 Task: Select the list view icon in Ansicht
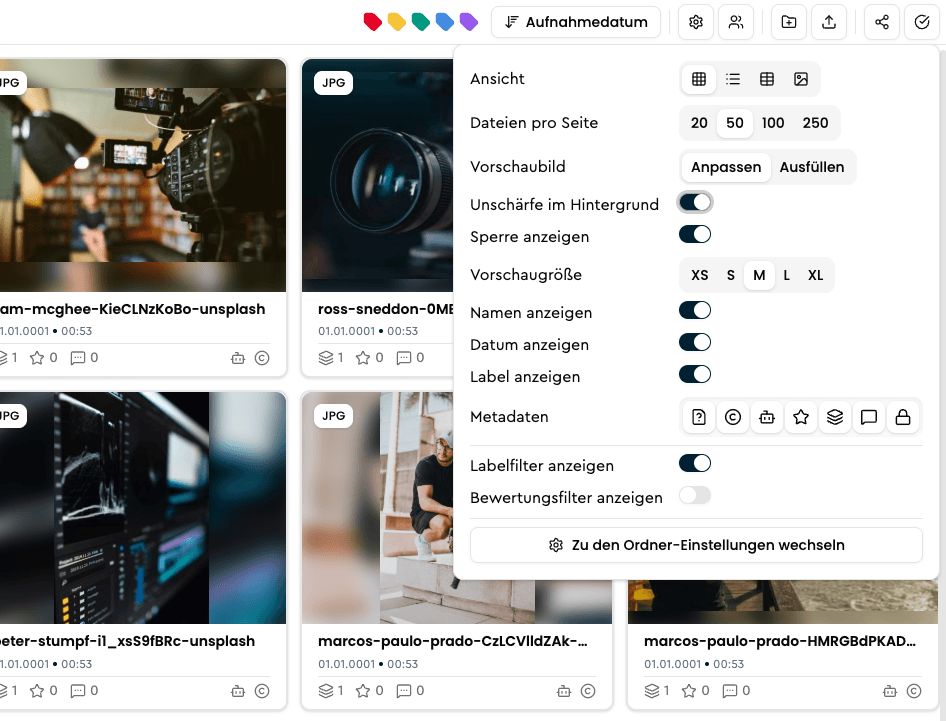tap(732, 79)
